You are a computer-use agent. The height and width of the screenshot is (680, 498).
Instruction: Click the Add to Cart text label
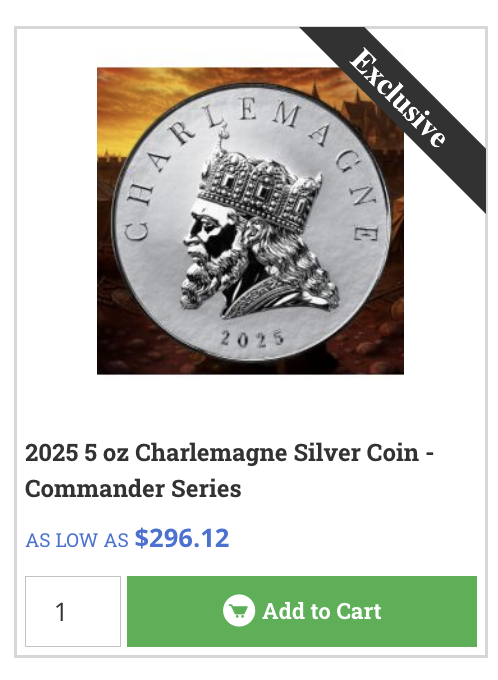click(x=321, y=611)
